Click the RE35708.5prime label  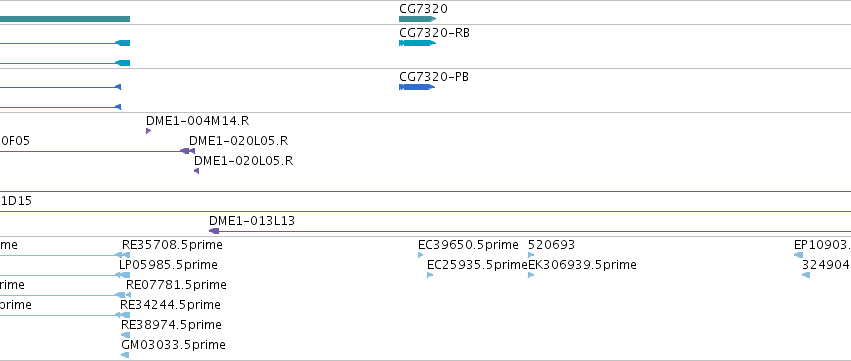pyautogui.click(x=172, y=245)
